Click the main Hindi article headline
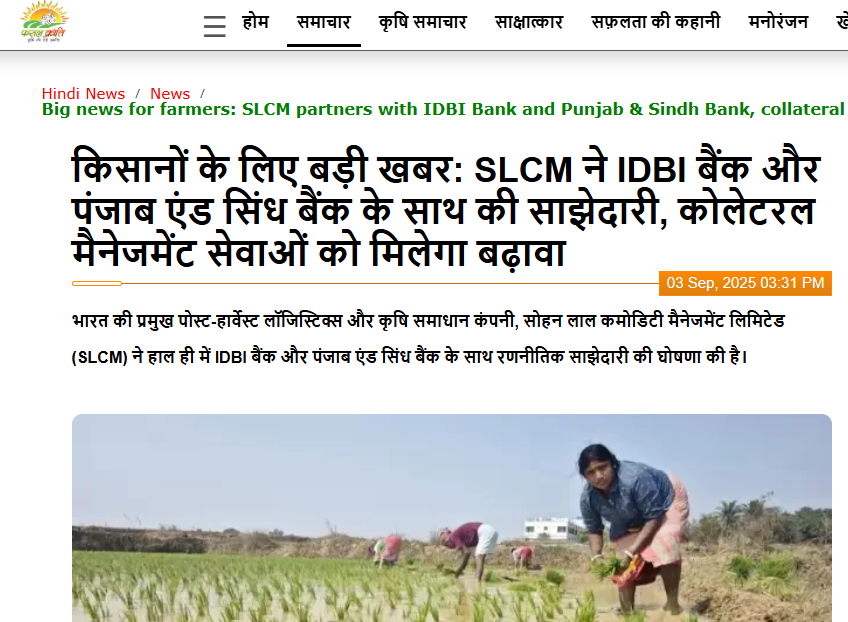 coord(446,210)
